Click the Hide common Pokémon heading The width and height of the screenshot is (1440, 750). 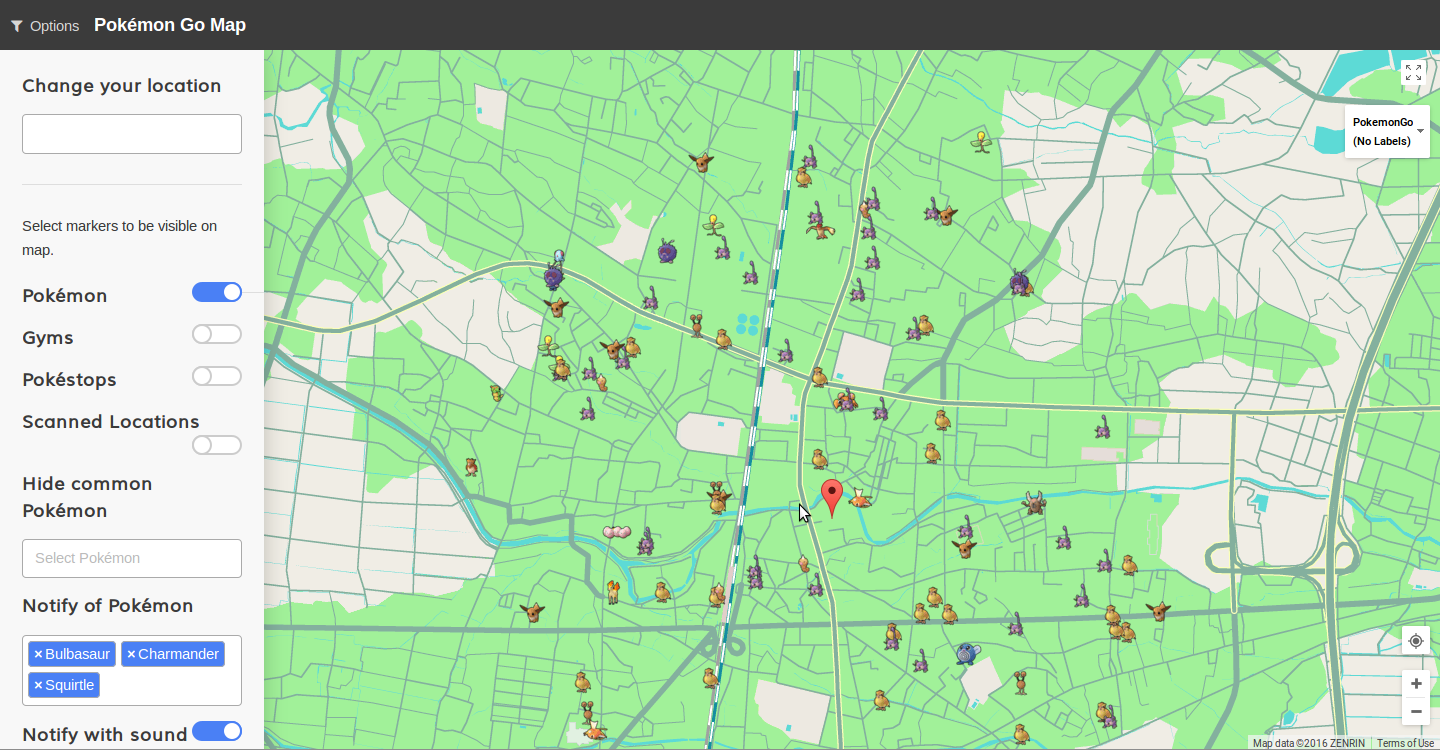(x=87, y=497)
